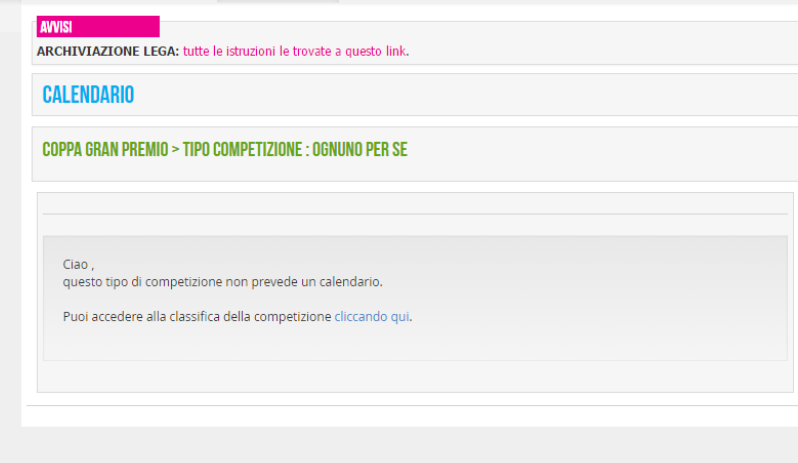798x463 pixels.
Task: Click the word 'TIPO COMPETIZIONE' in heading
Action: coord(243,150)
